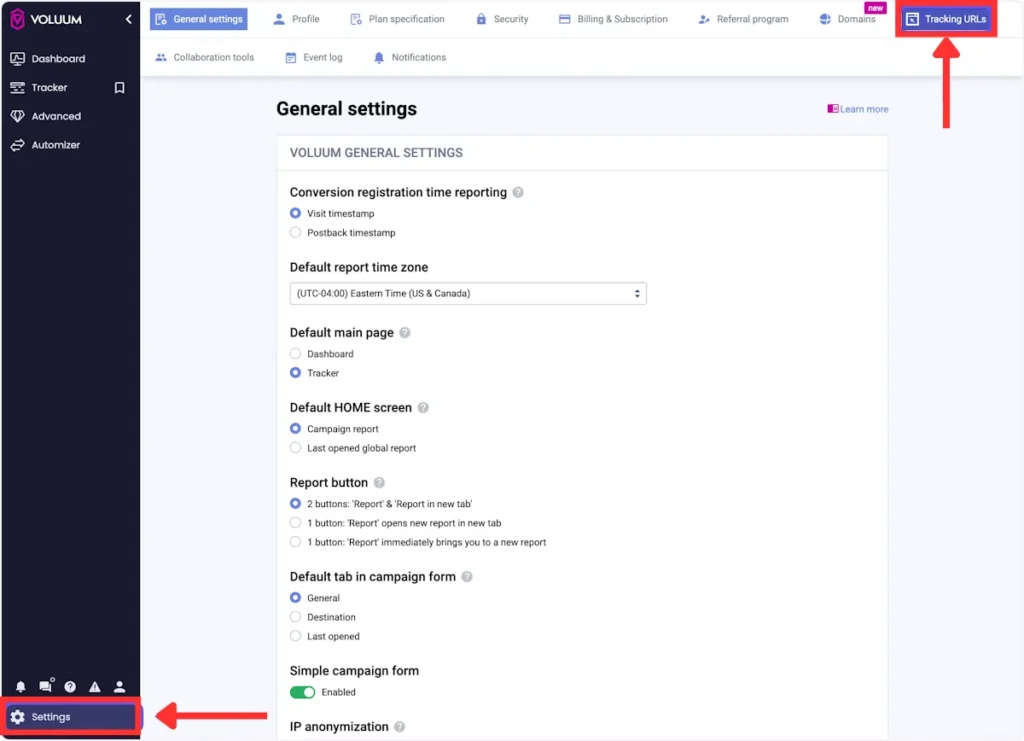The height and width of the screenshot is (741, 1024).
Task: Open the help question mark icon in sidebar
Action: tap(70, 686)
